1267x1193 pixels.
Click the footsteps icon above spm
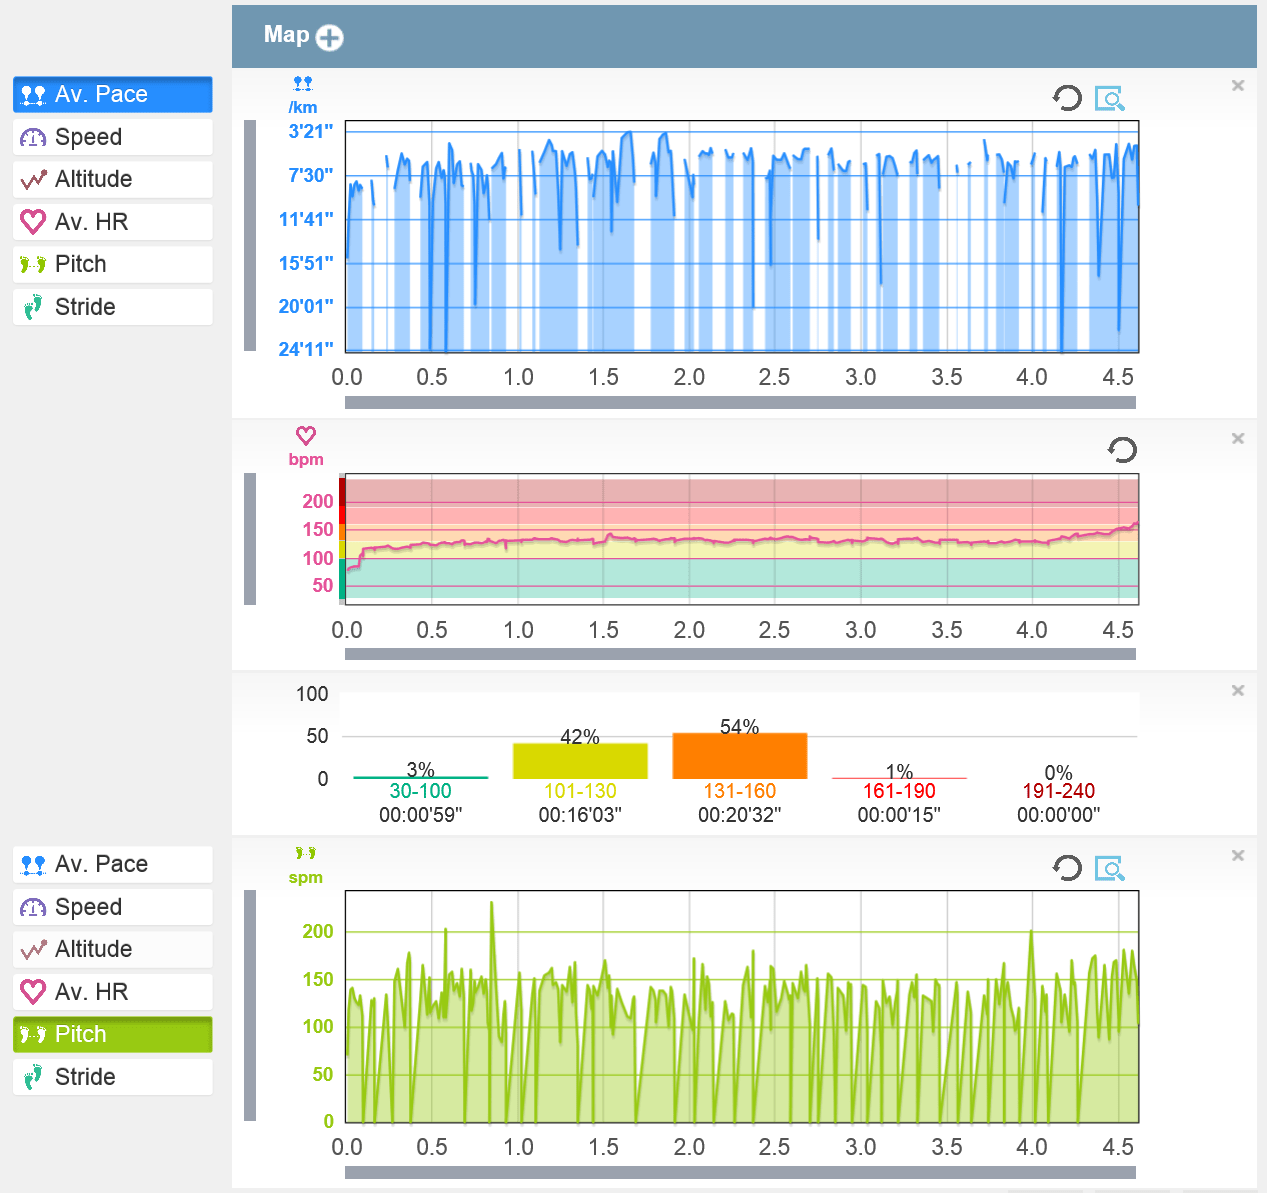[306, 853]
